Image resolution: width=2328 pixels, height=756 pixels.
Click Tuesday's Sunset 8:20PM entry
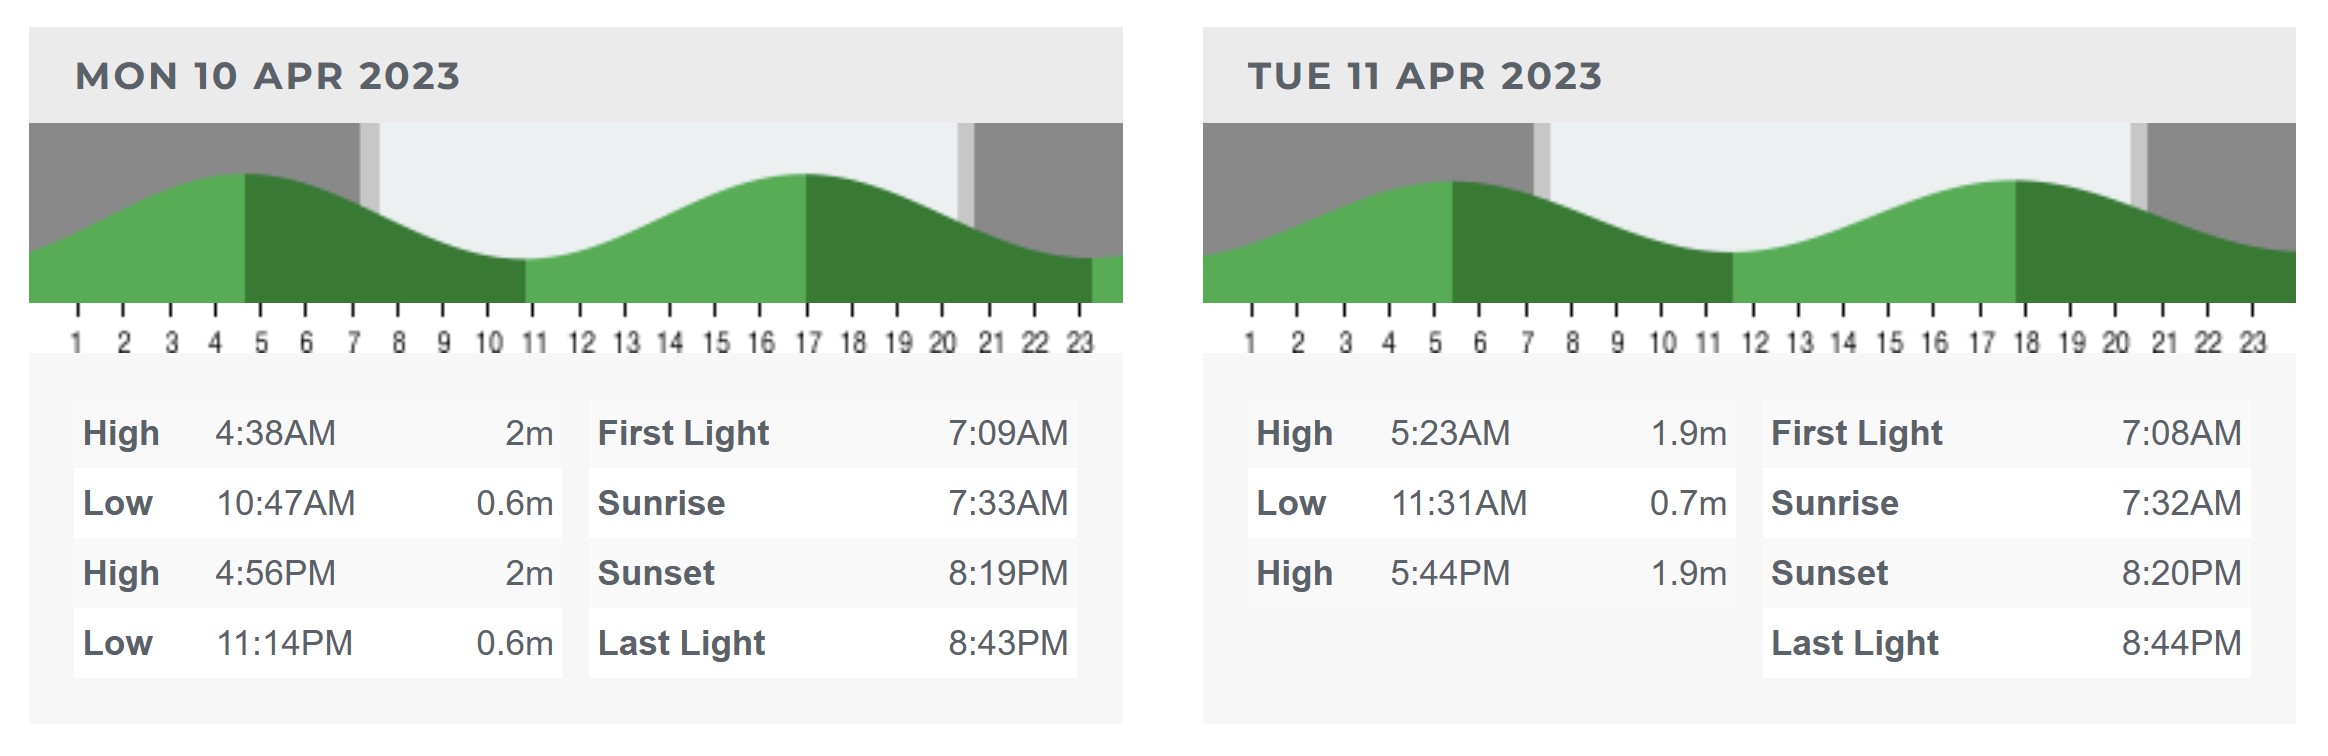pos(2006,573)
